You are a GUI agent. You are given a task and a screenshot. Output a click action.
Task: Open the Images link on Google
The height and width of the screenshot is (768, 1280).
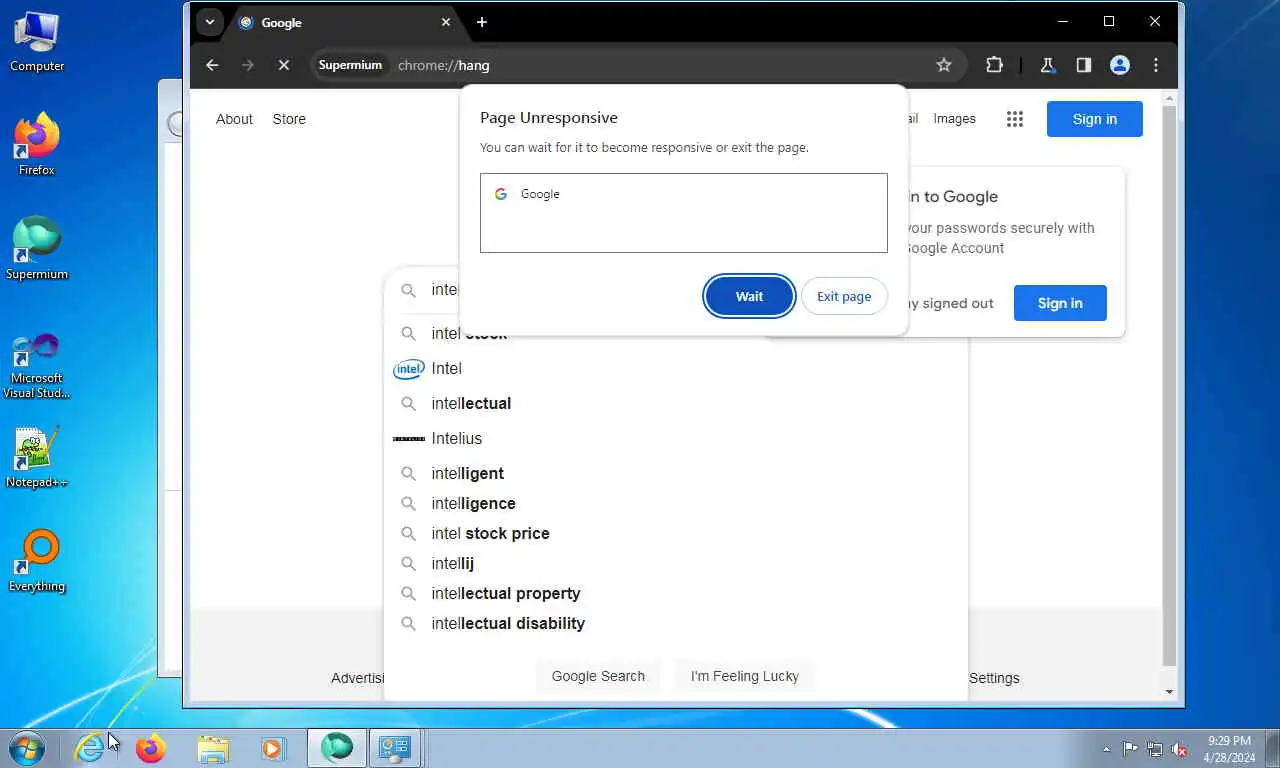click(x=954, y=119)
